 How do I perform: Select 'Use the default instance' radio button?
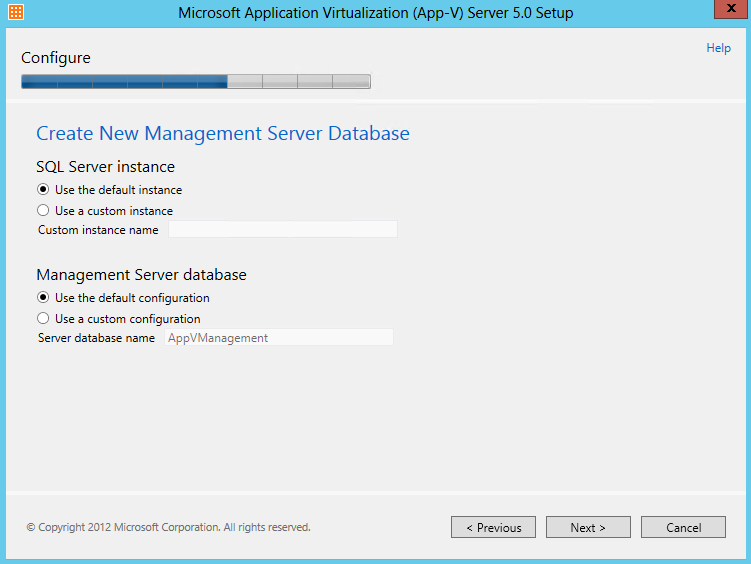point(43,190)
